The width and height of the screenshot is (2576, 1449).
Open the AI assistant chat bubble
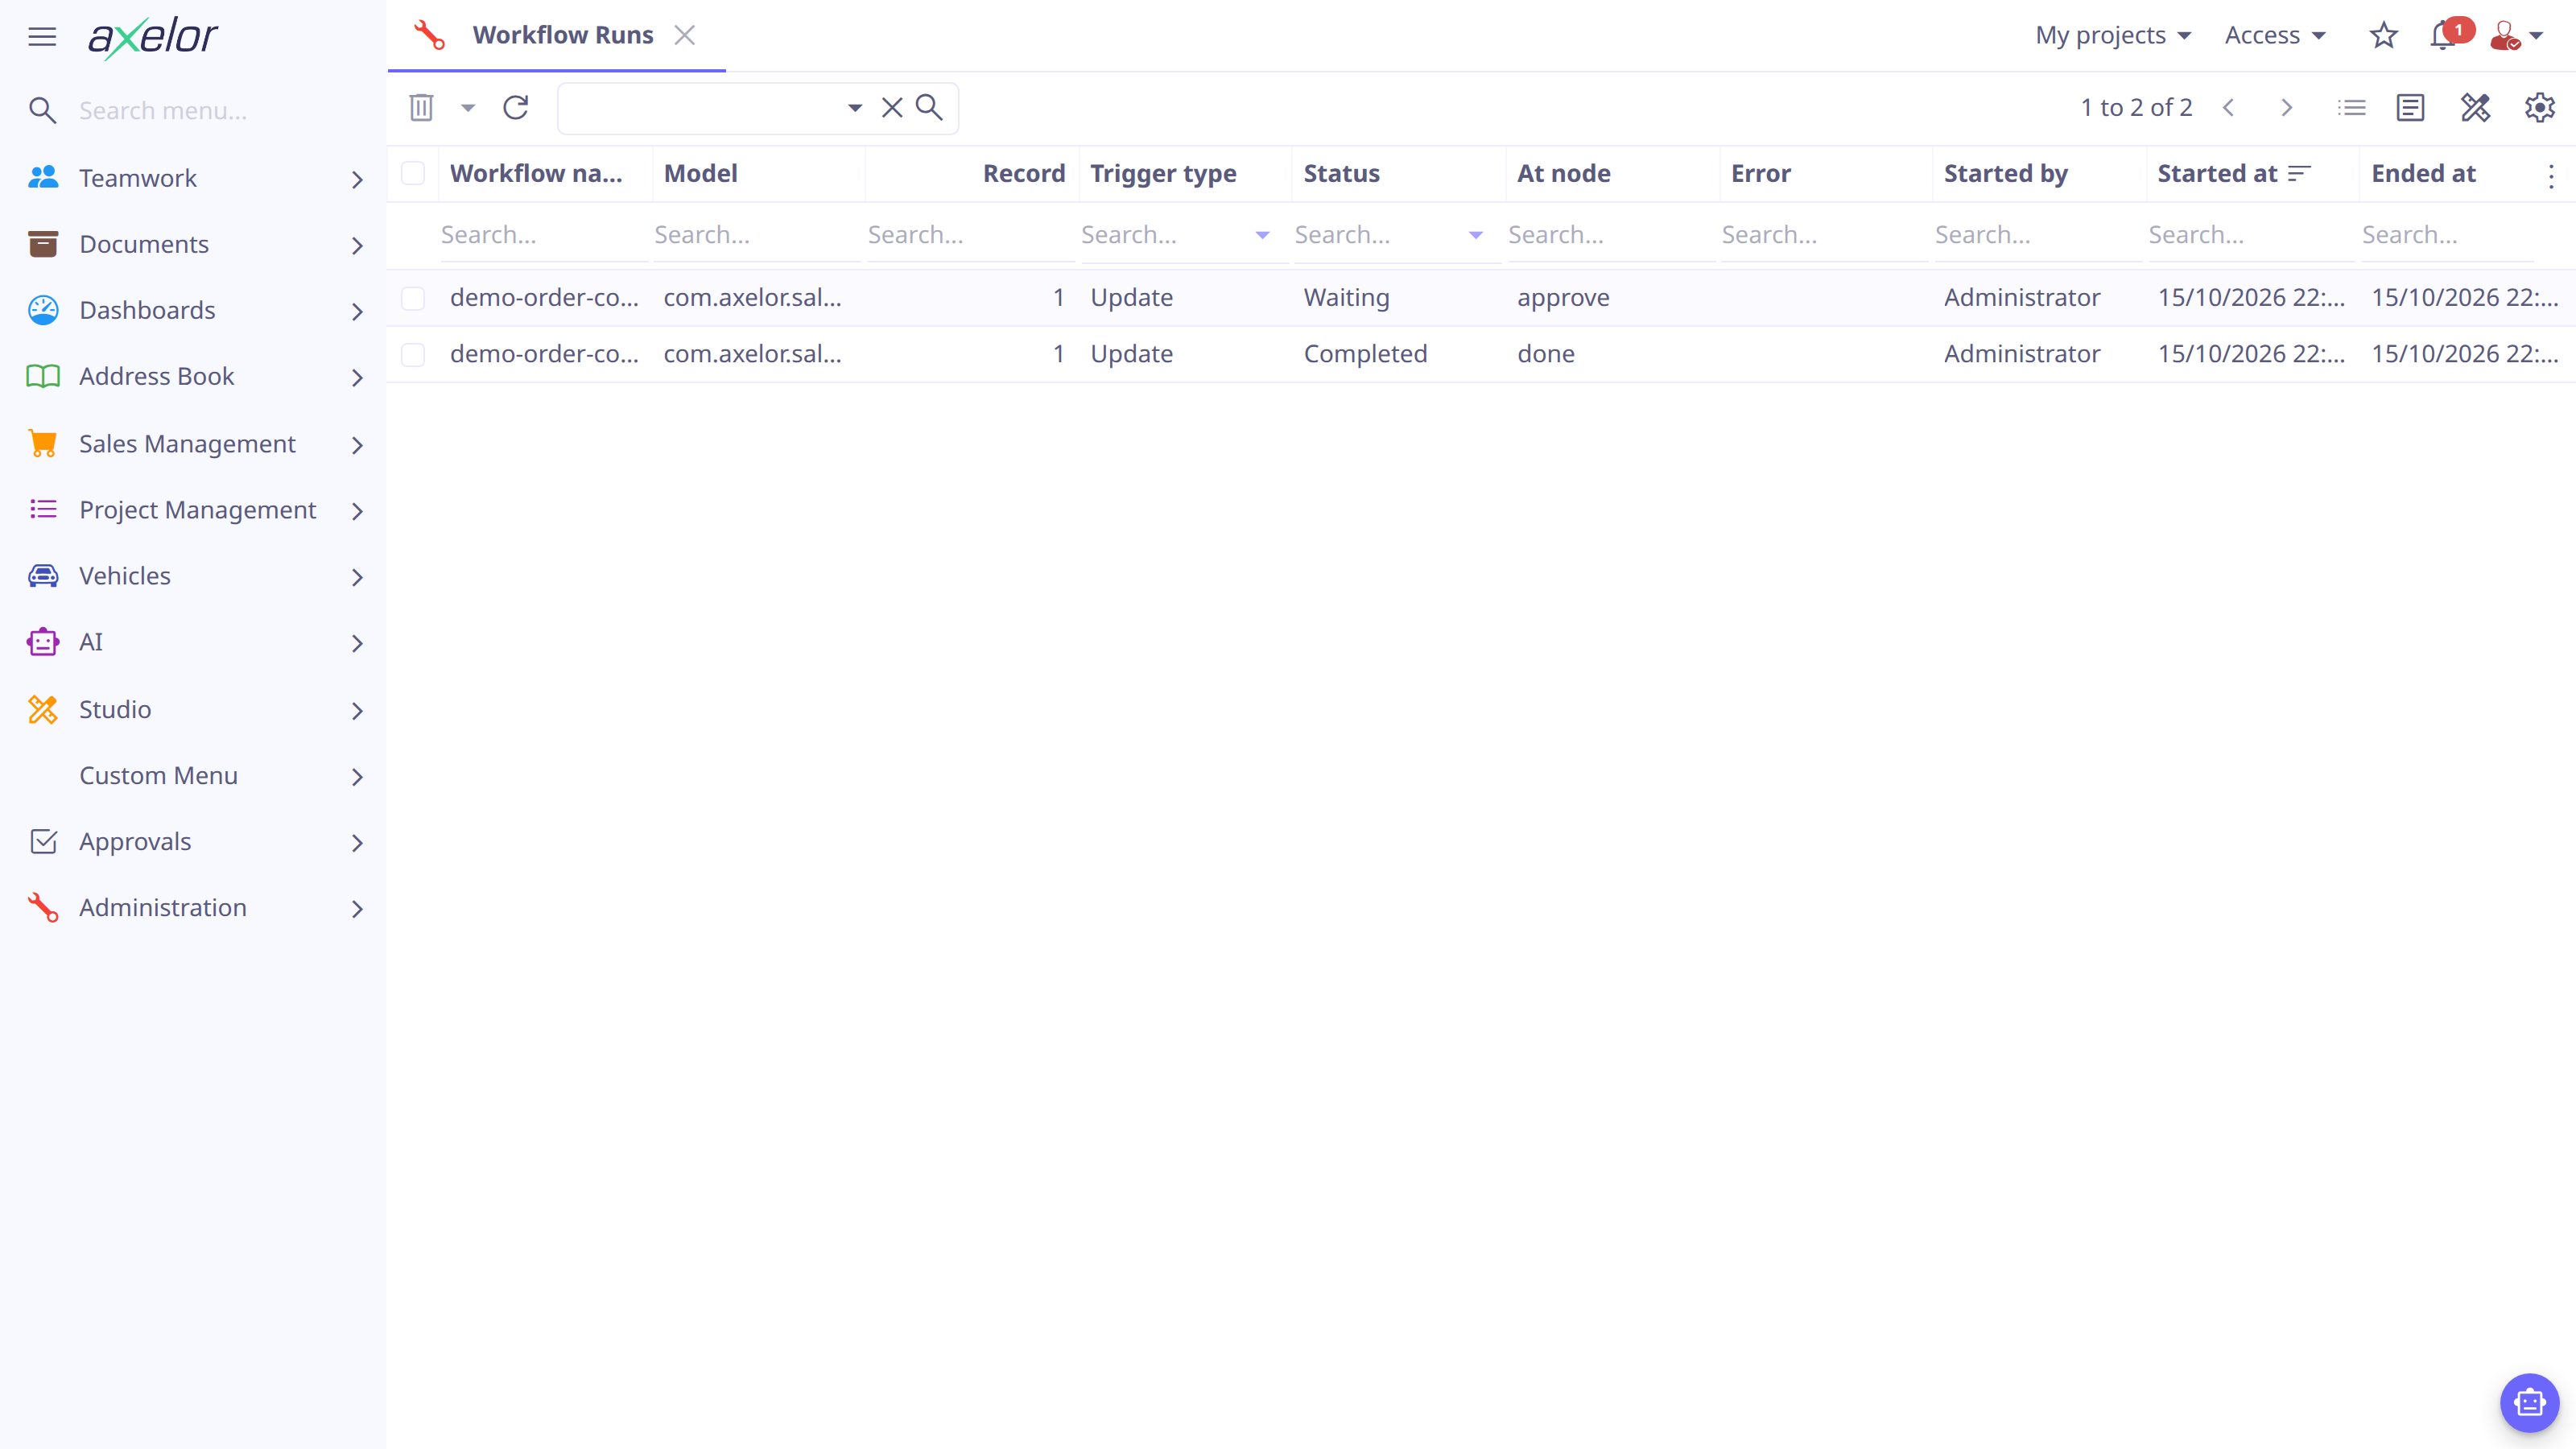(2529, 1402)
